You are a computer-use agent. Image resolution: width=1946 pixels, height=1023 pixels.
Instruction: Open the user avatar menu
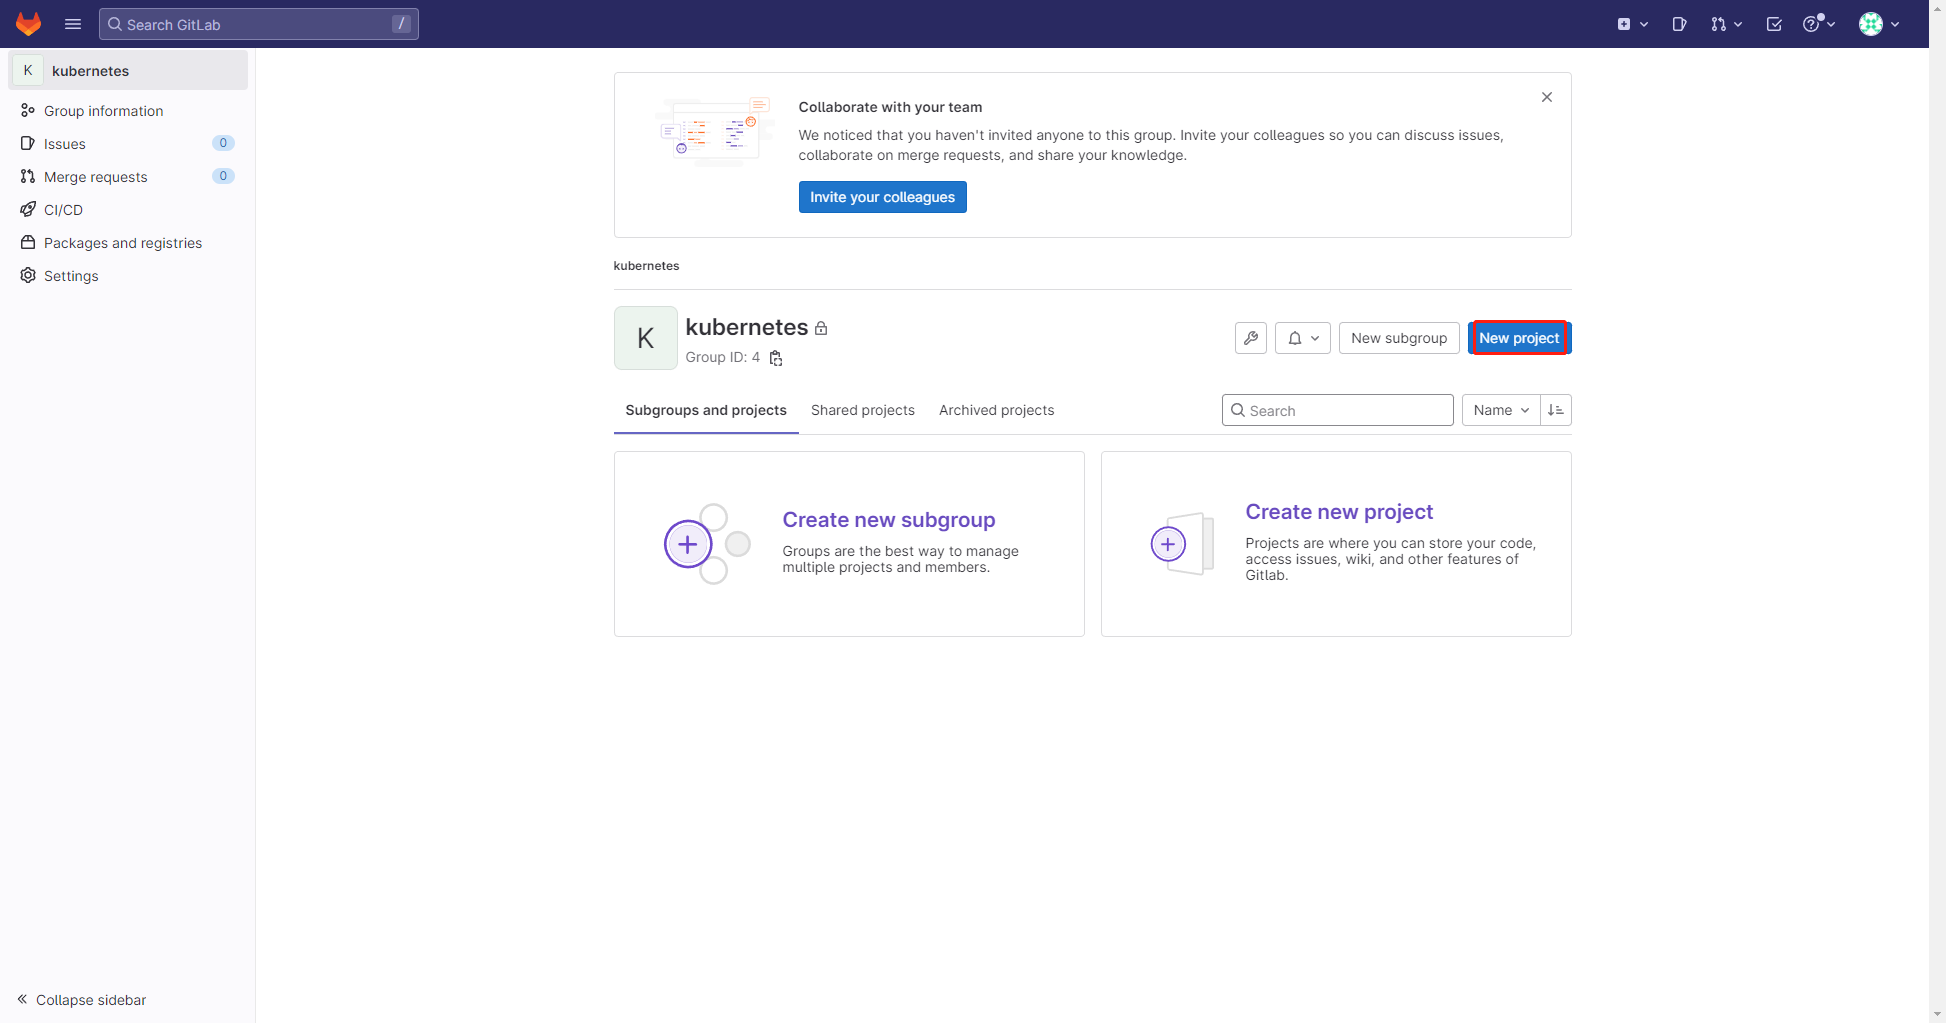[x=1879, y=24]
